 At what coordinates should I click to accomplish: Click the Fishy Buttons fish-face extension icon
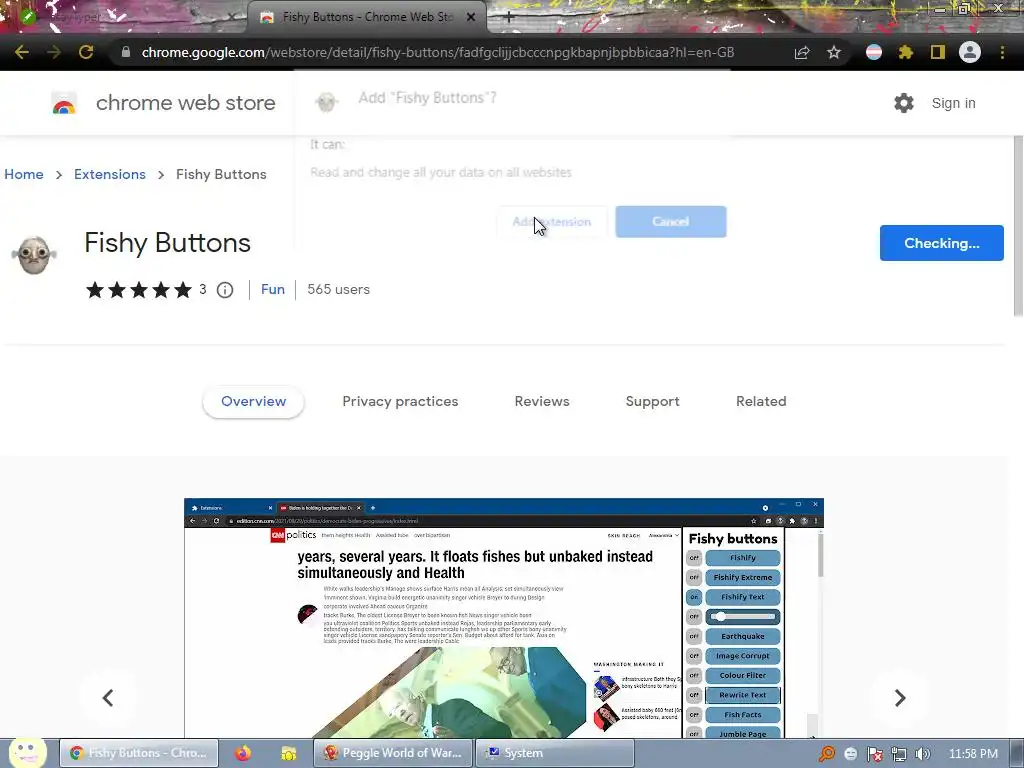pos(34,255)
